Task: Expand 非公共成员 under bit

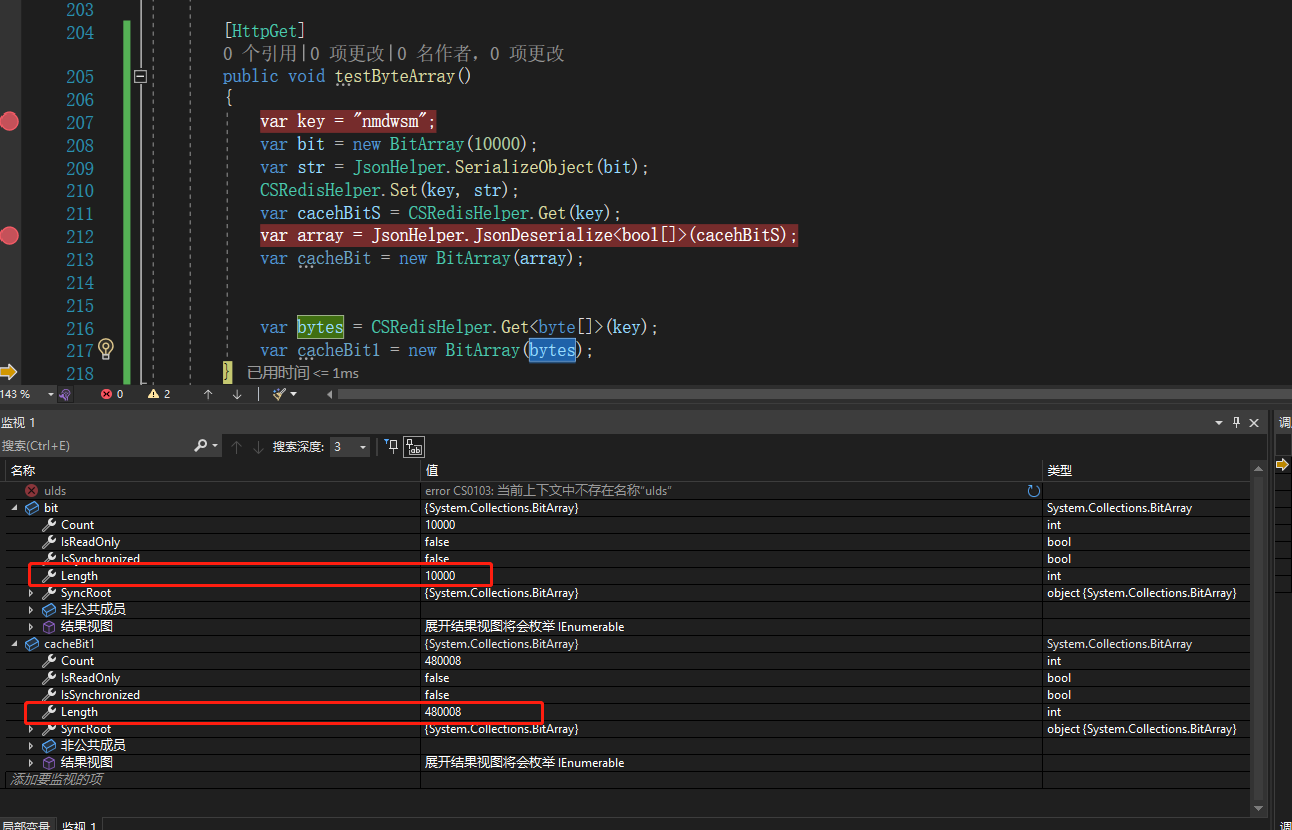Action: [30, 609]
